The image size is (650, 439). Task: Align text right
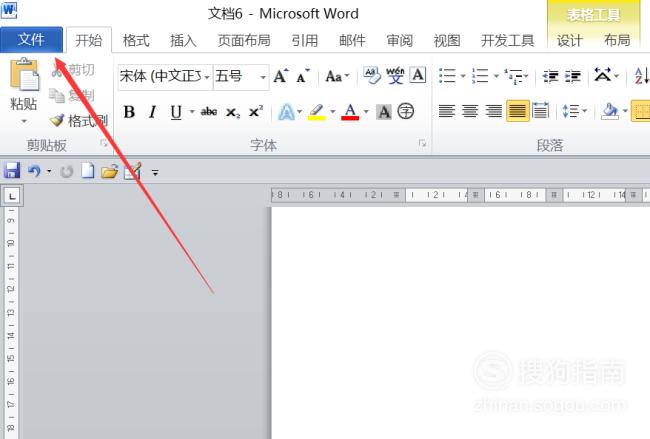(x=494, y=111)
